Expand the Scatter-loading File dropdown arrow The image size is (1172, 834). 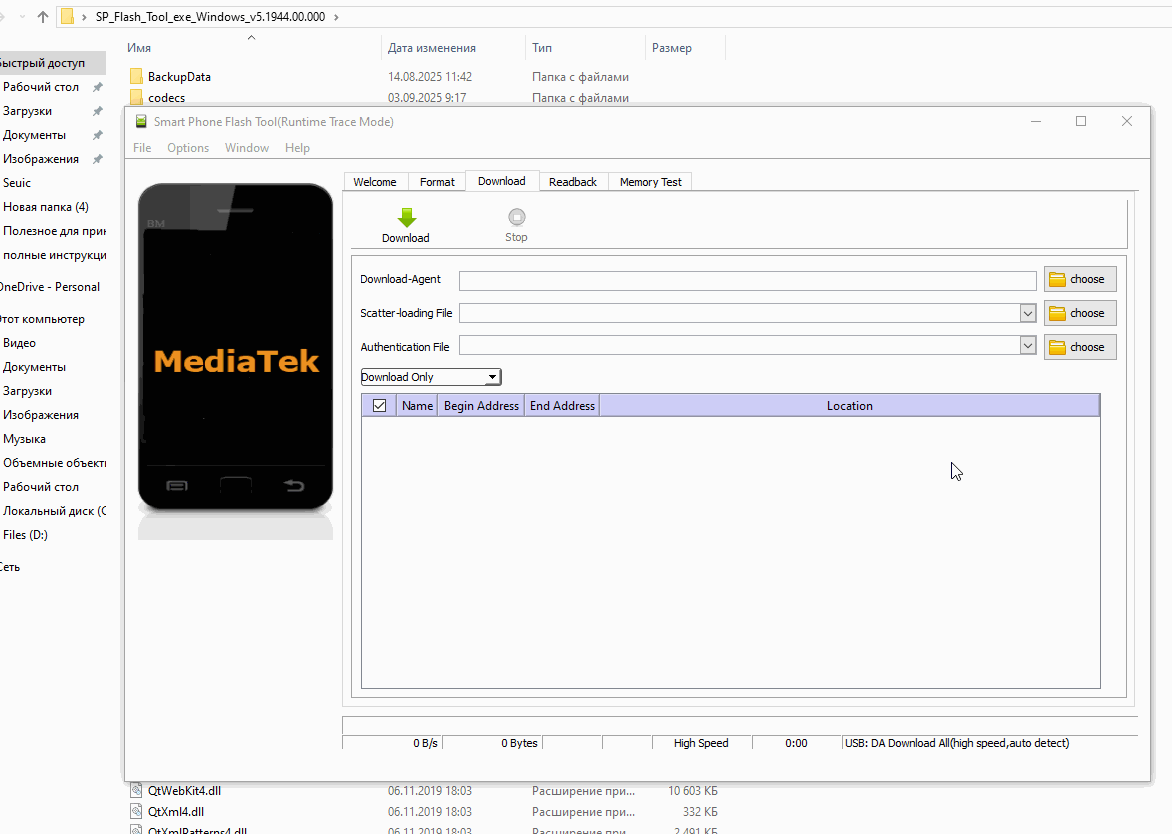coord(1027,313)
